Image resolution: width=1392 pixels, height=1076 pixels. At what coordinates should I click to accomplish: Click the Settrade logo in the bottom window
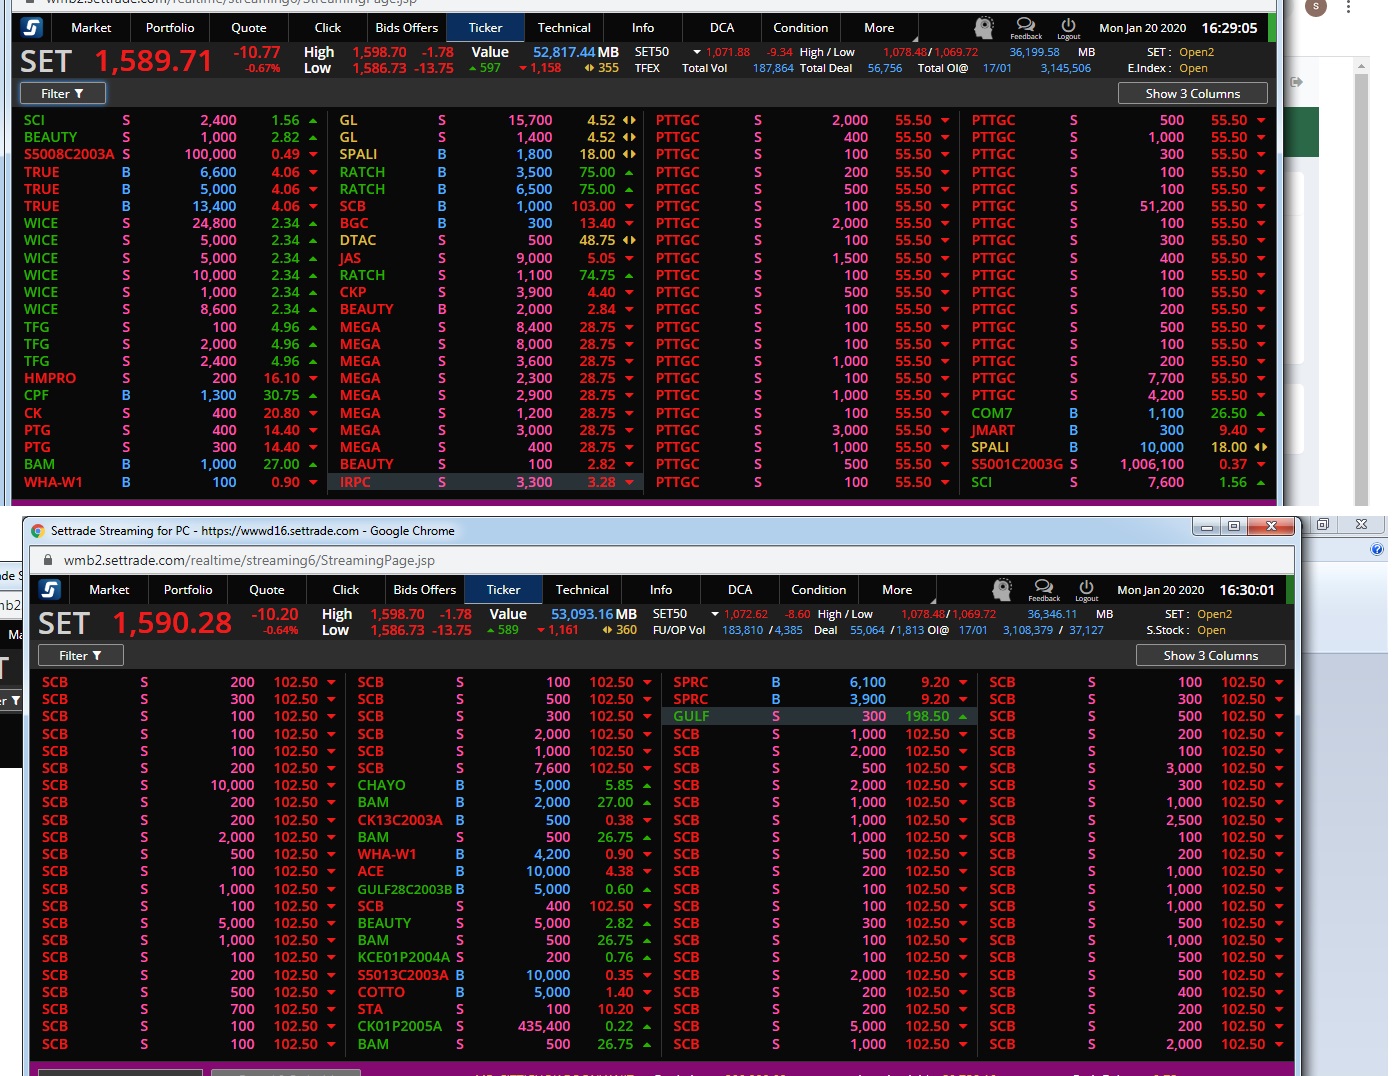point(50,590)
